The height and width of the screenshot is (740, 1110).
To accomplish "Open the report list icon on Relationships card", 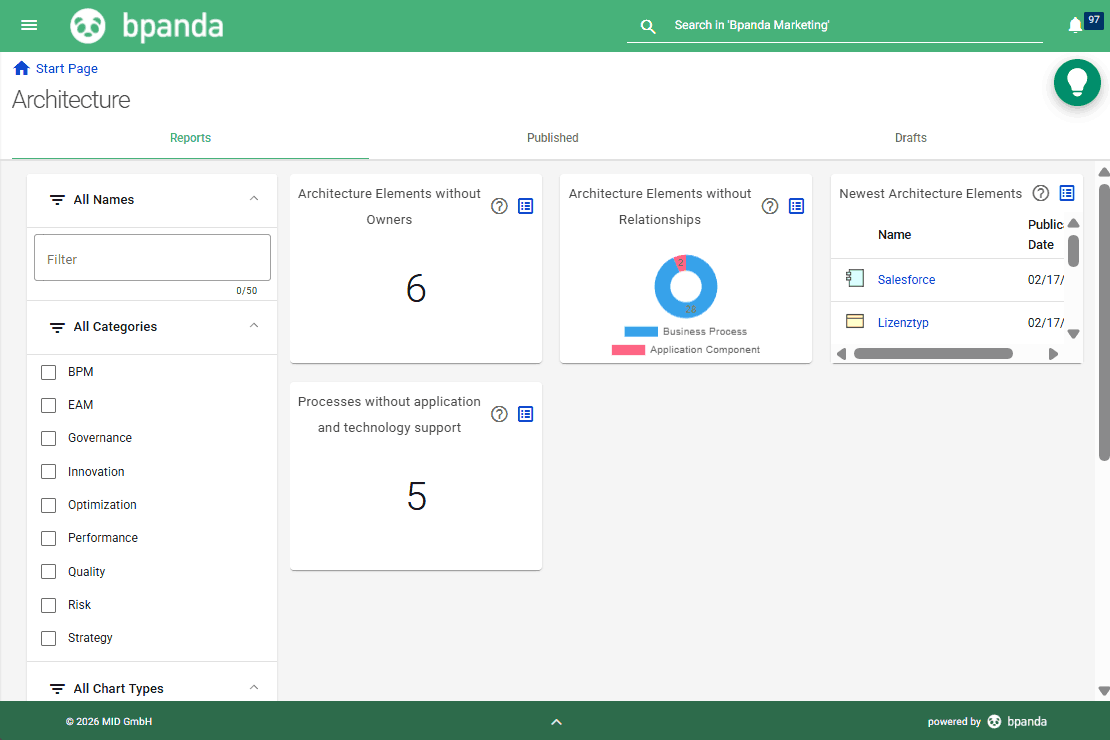I will [796, 206].
